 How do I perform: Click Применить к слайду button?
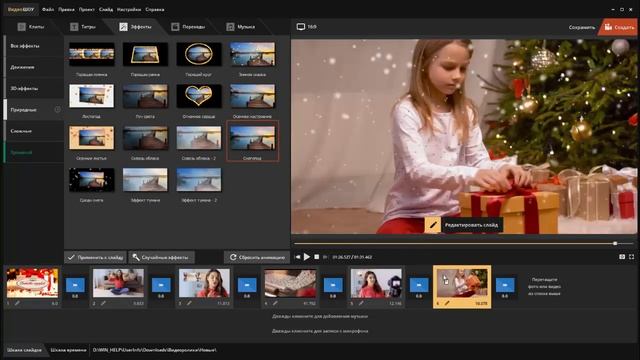click(96, 257)
